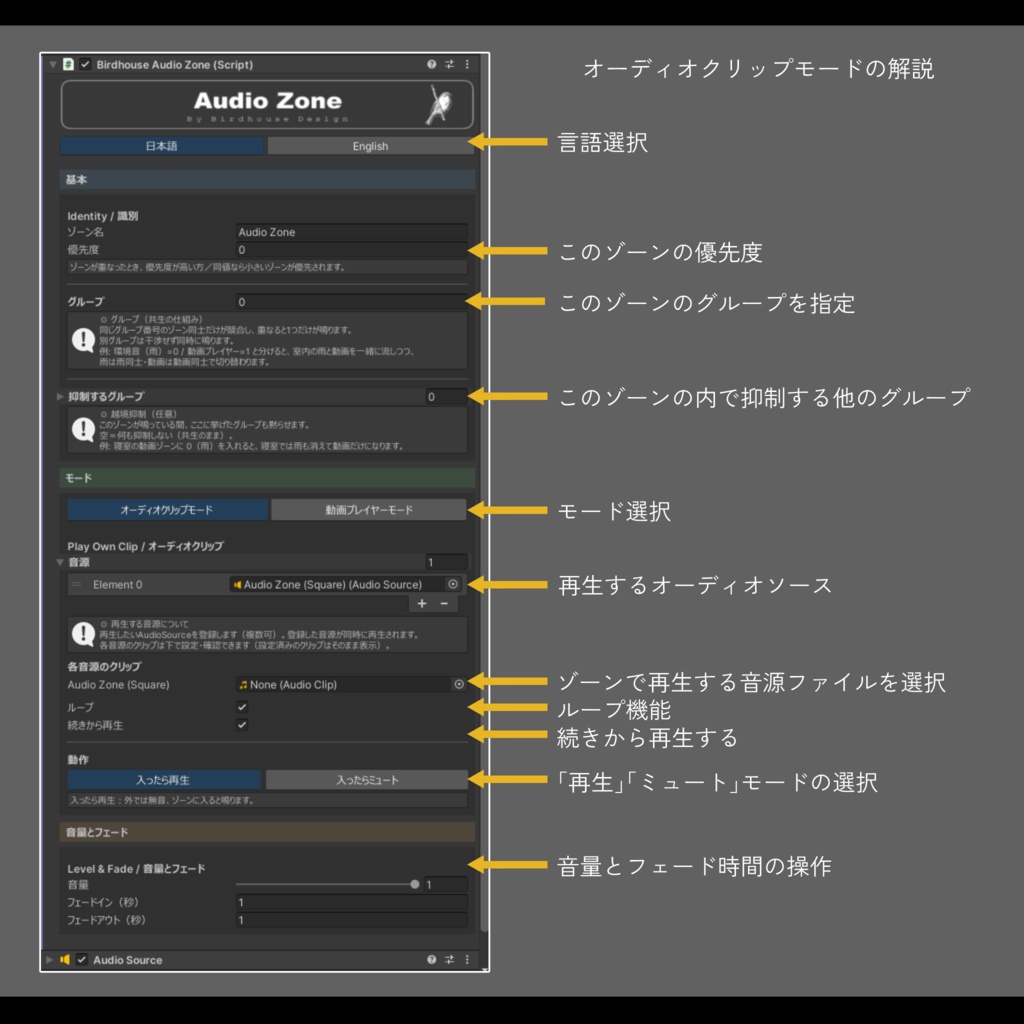Screen dimensions: 1024x1024
Task: Click the 抑制するグループ size field
Action: 446,396
